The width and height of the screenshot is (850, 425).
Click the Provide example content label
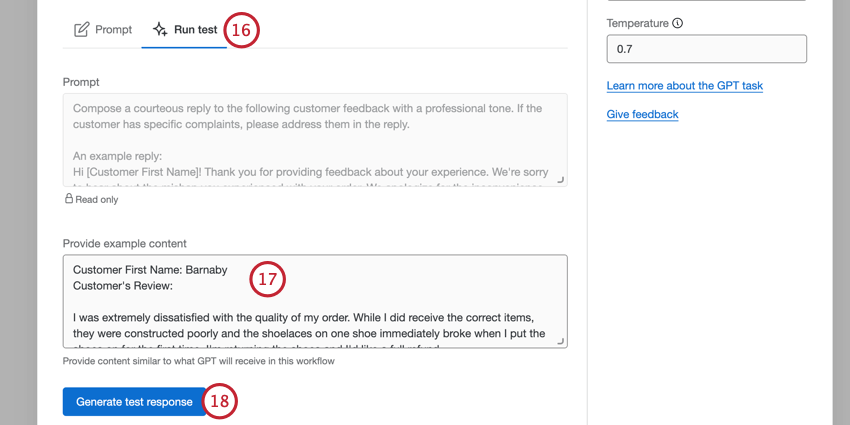pyautogui.click(x=125, y=243)
